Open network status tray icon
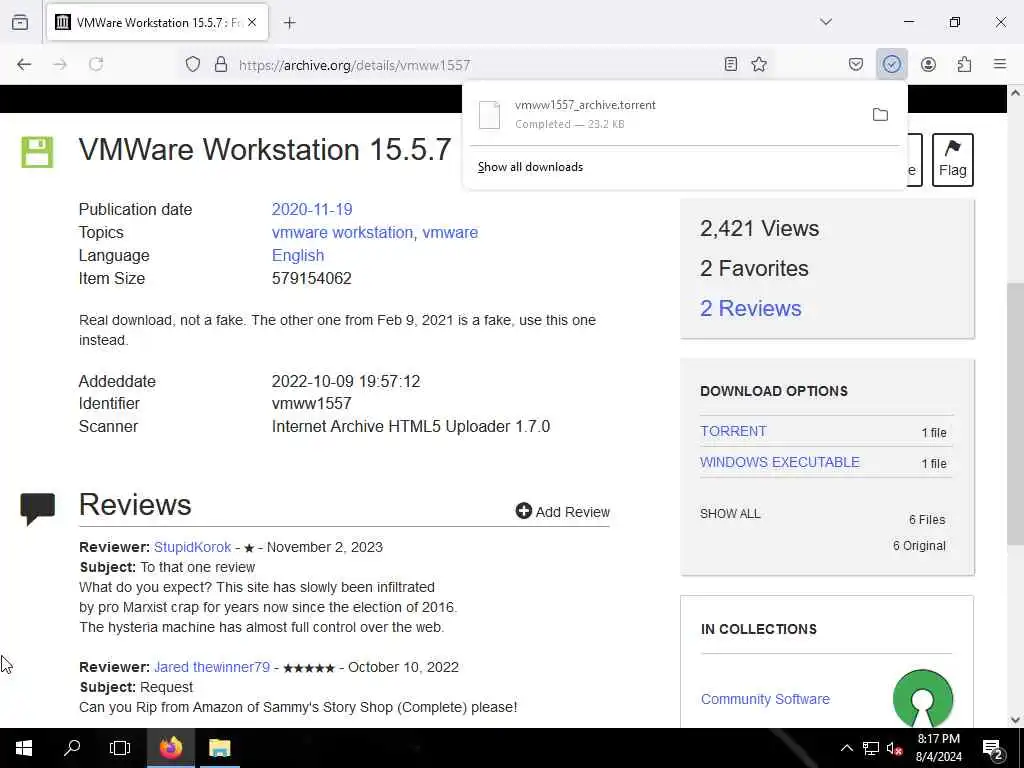This screenshot has height=768, width=1024. pyautogui.click(x=871, y=748)
